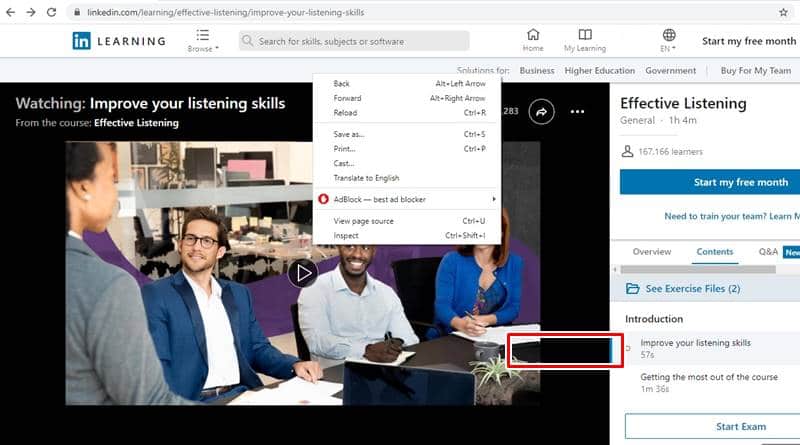Image resolution: width=800 pixels, height=445 pixels.
Task: Click the Effective Listening course link under title
Action: click(x=136, y=122)
